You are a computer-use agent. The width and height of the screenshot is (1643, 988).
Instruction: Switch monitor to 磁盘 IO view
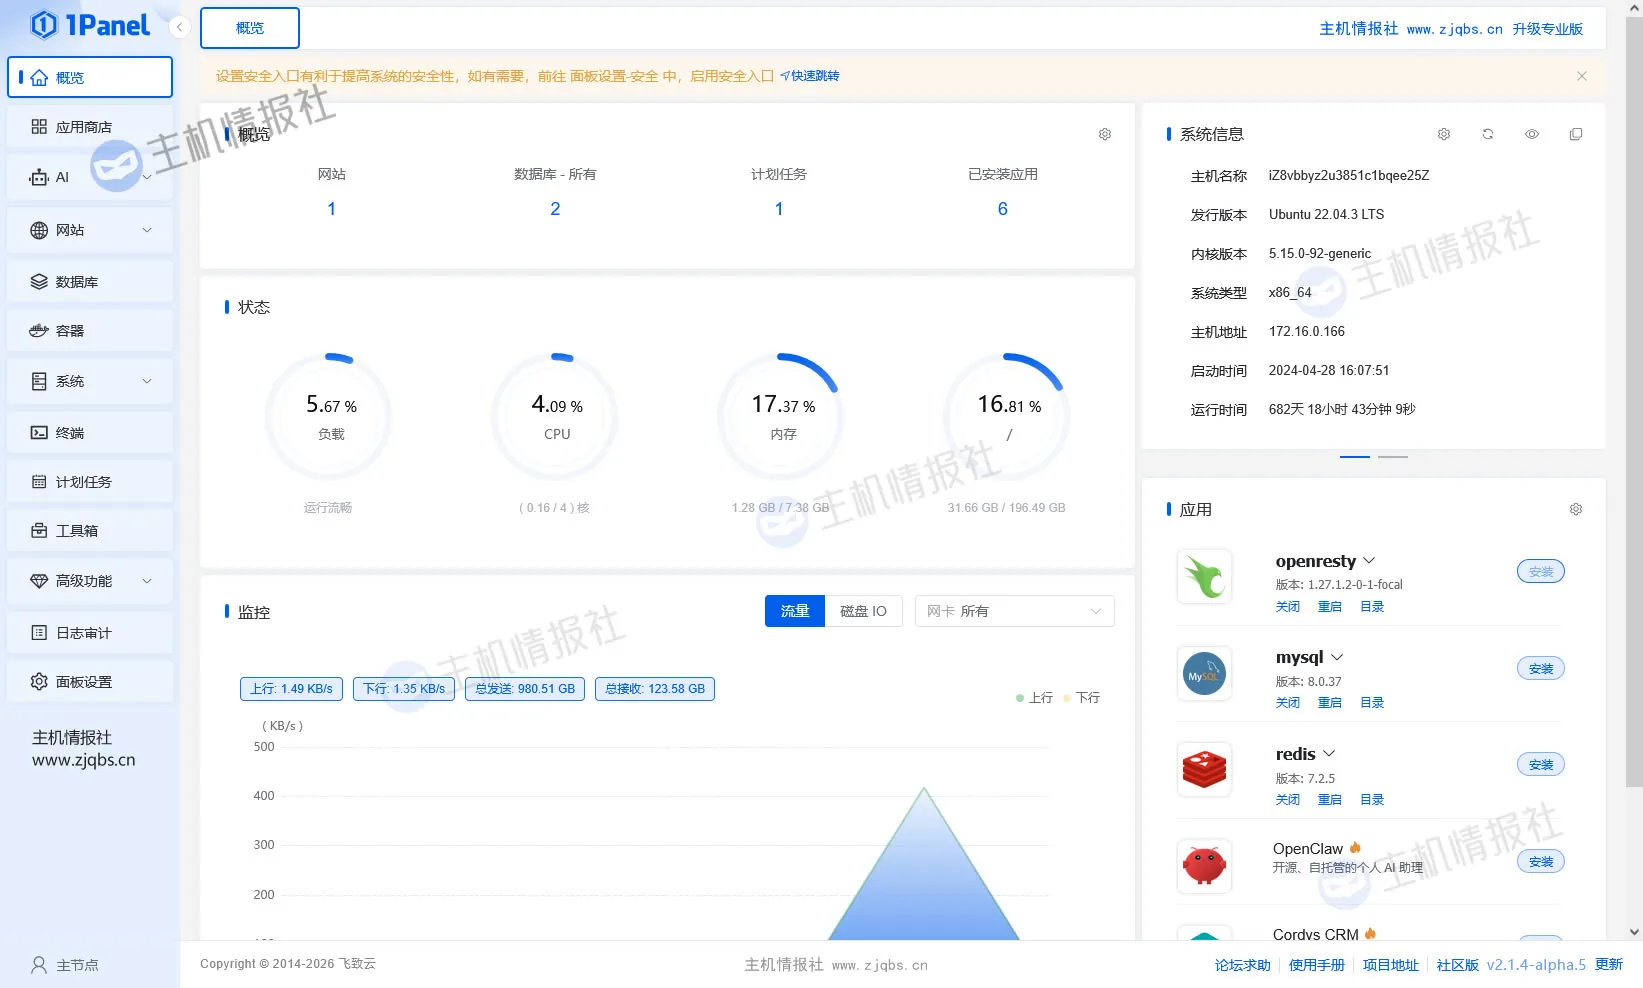pyautogui.click(x=863, y=611)
